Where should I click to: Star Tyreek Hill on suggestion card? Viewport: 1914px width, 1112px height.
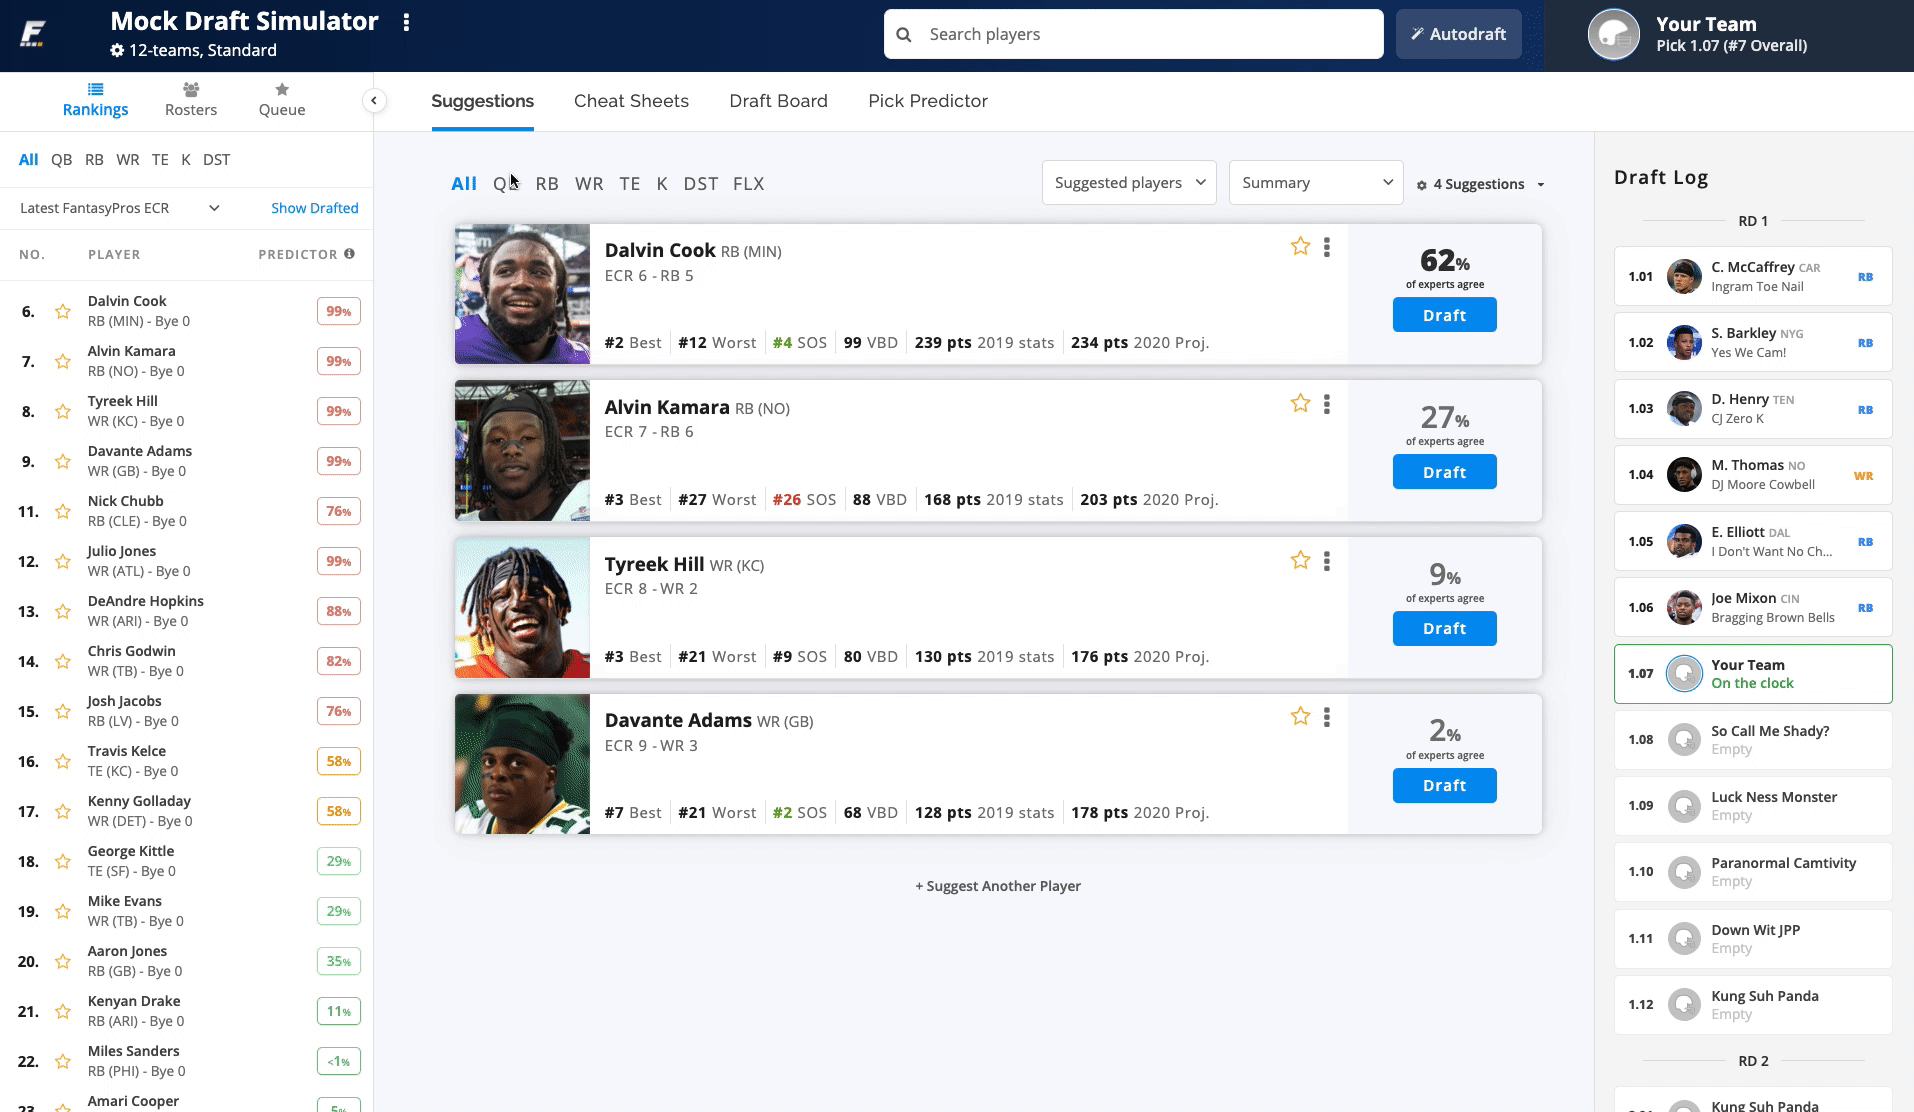coord(1300,560)
